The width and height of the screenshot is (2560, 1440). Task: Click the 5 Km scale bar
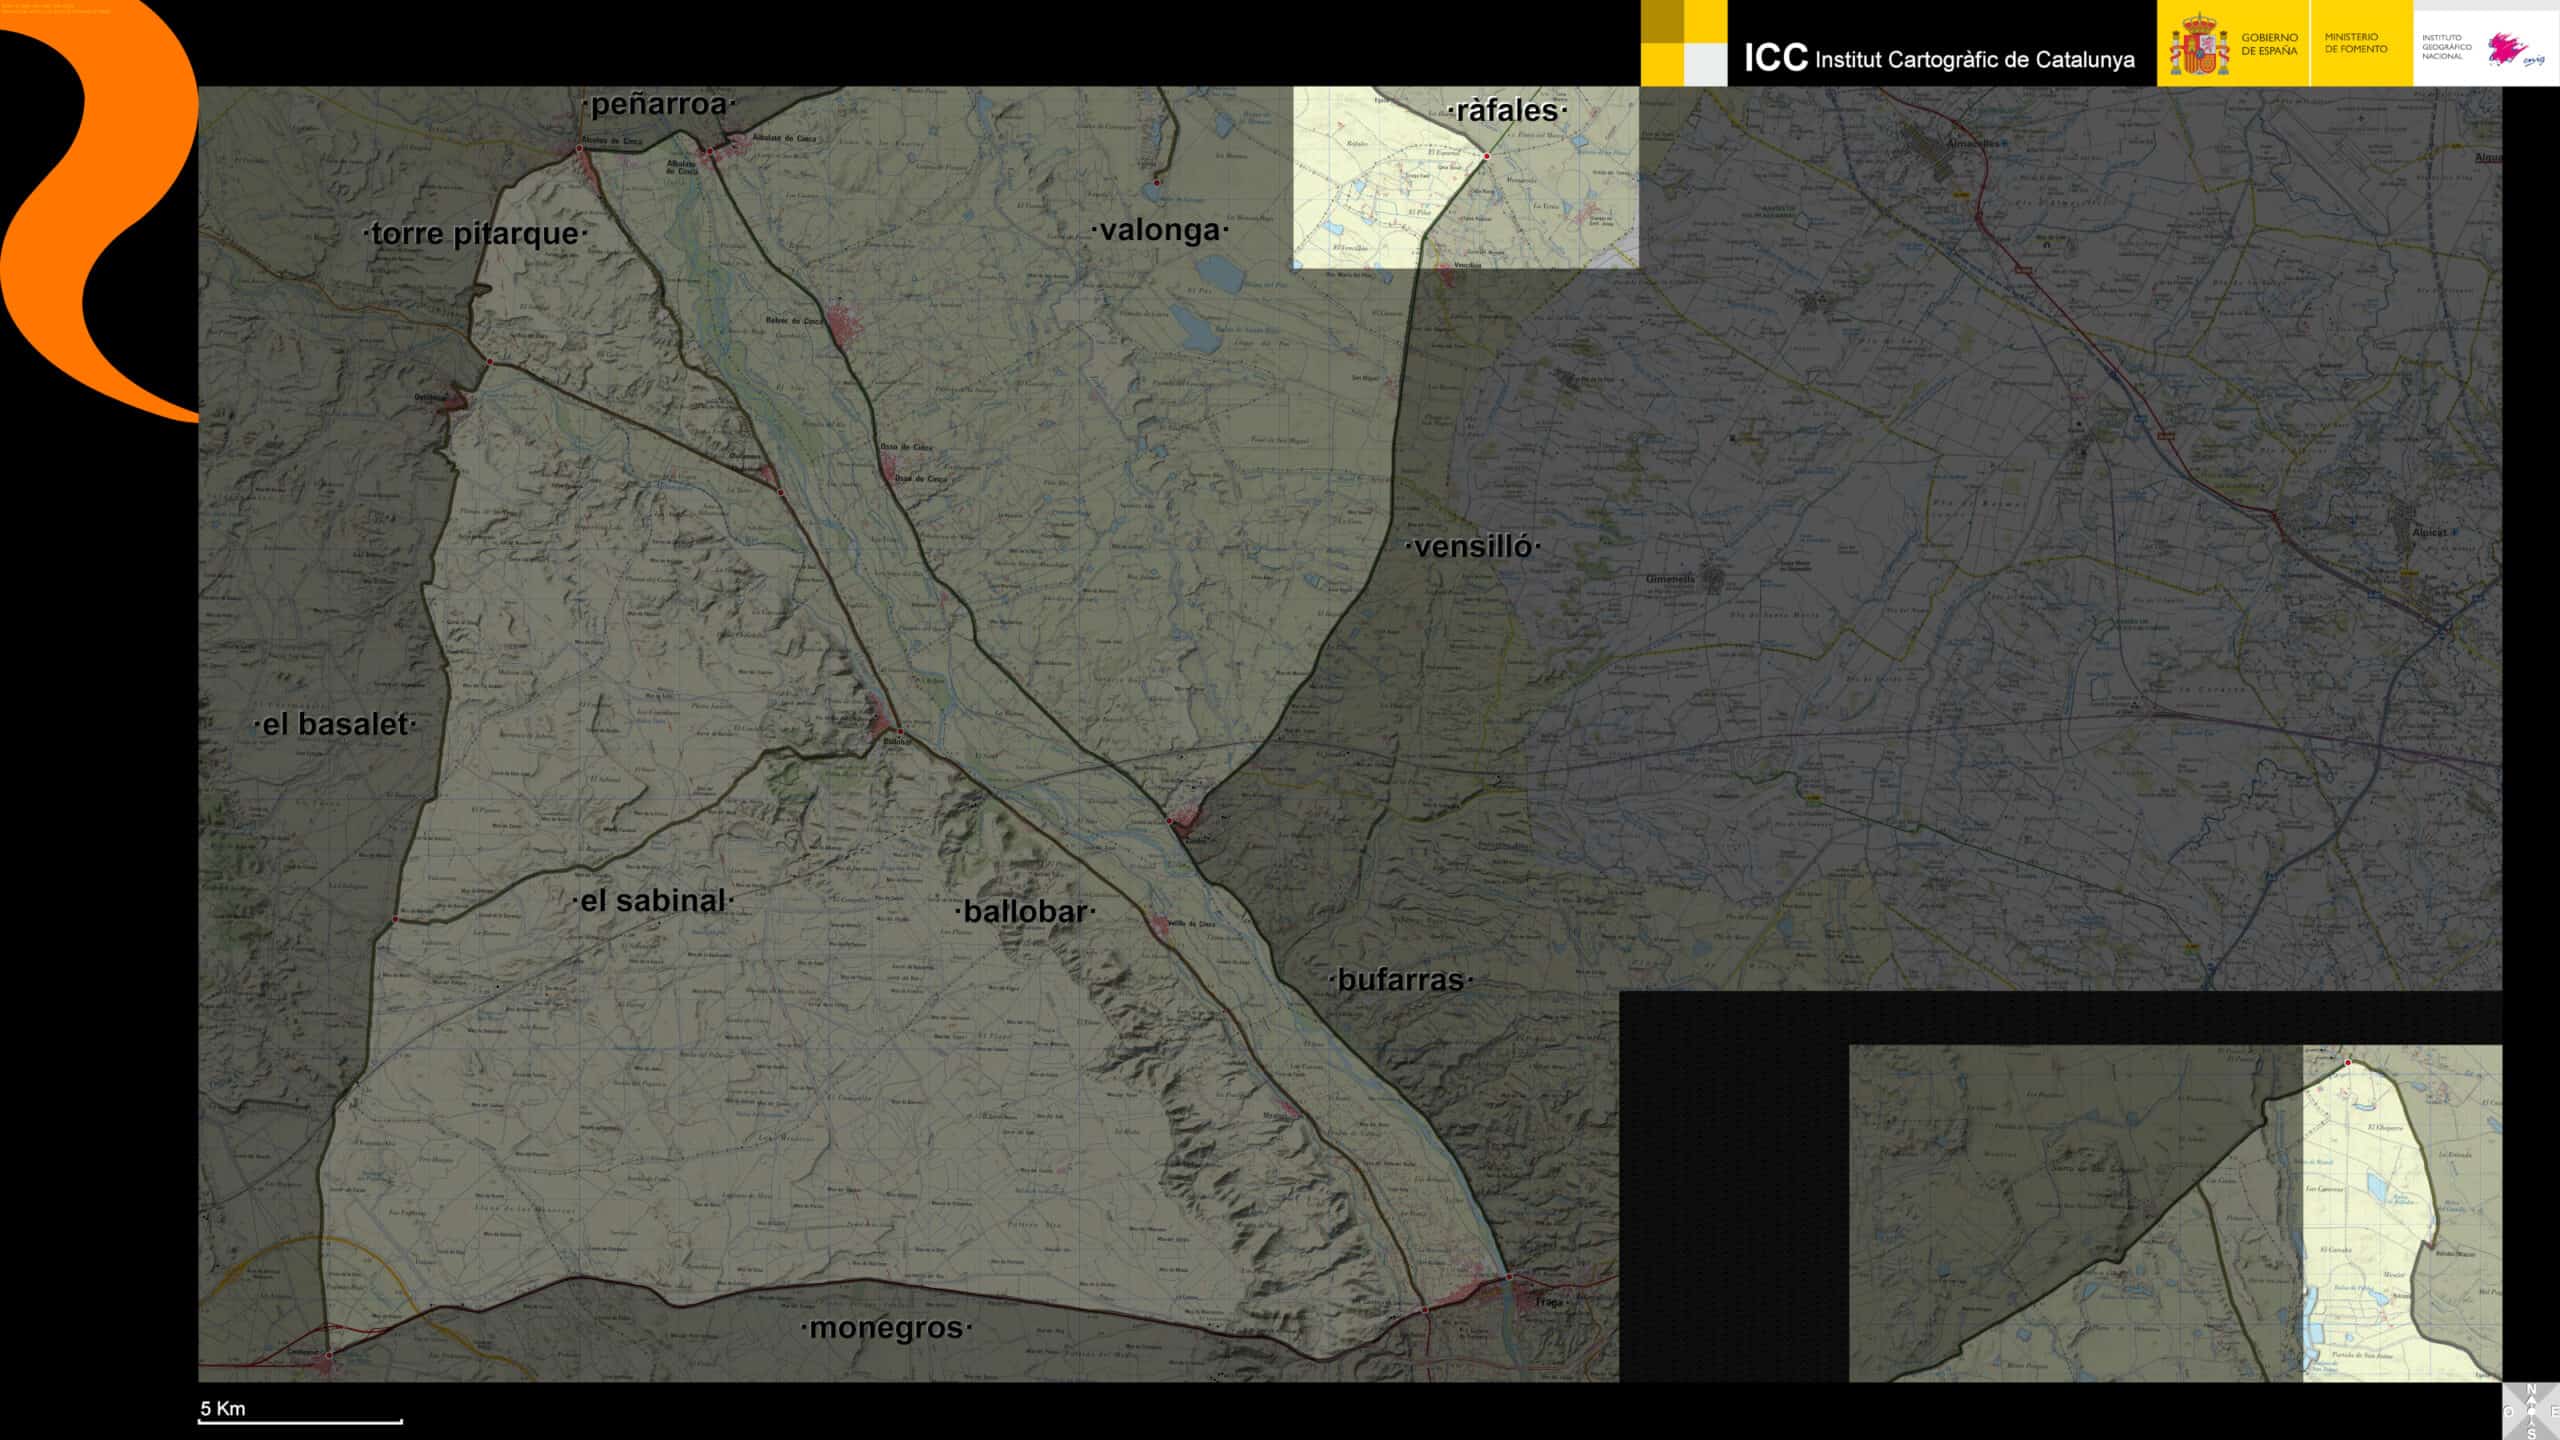coord(300,1418)
